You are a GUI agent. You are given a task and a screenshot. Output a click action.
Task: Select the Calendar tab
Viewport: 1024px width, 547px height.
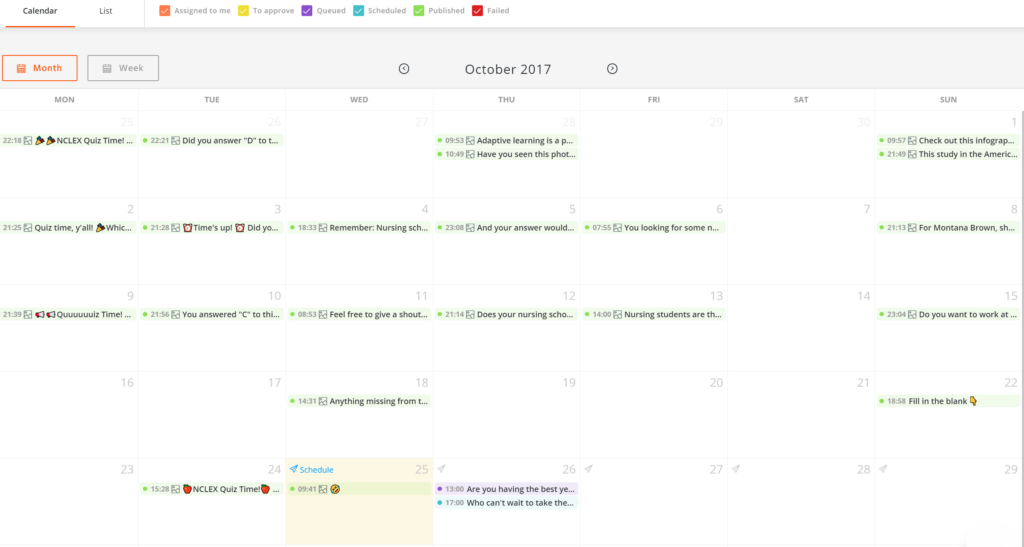click(40, 11)
